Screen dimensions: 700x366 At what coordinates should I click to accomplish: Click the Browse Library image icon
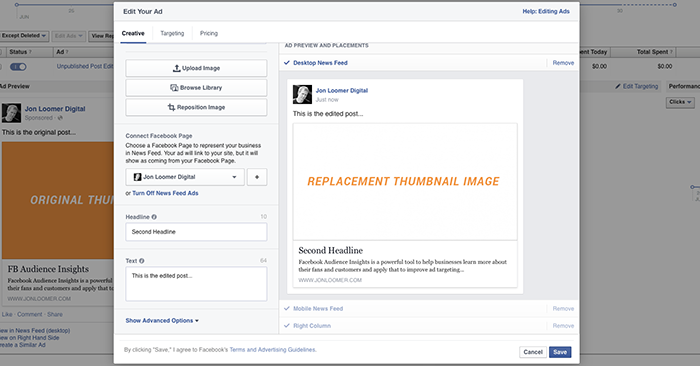[x=174, y=88]
